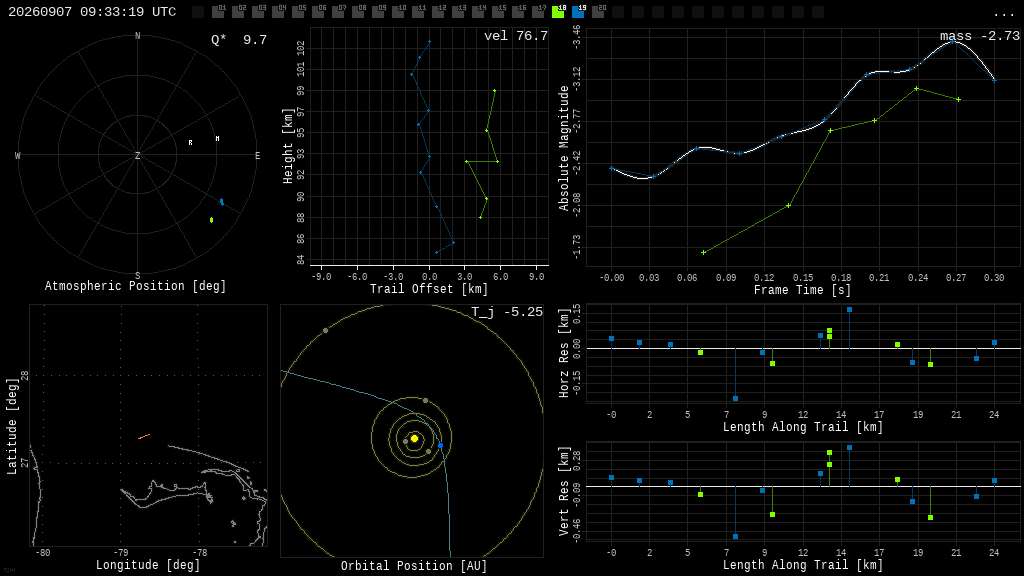Click the peak of the white magnitude curve
This screenshot has width=1024, height=576.
pyautogui.click(x=954, y=40)
